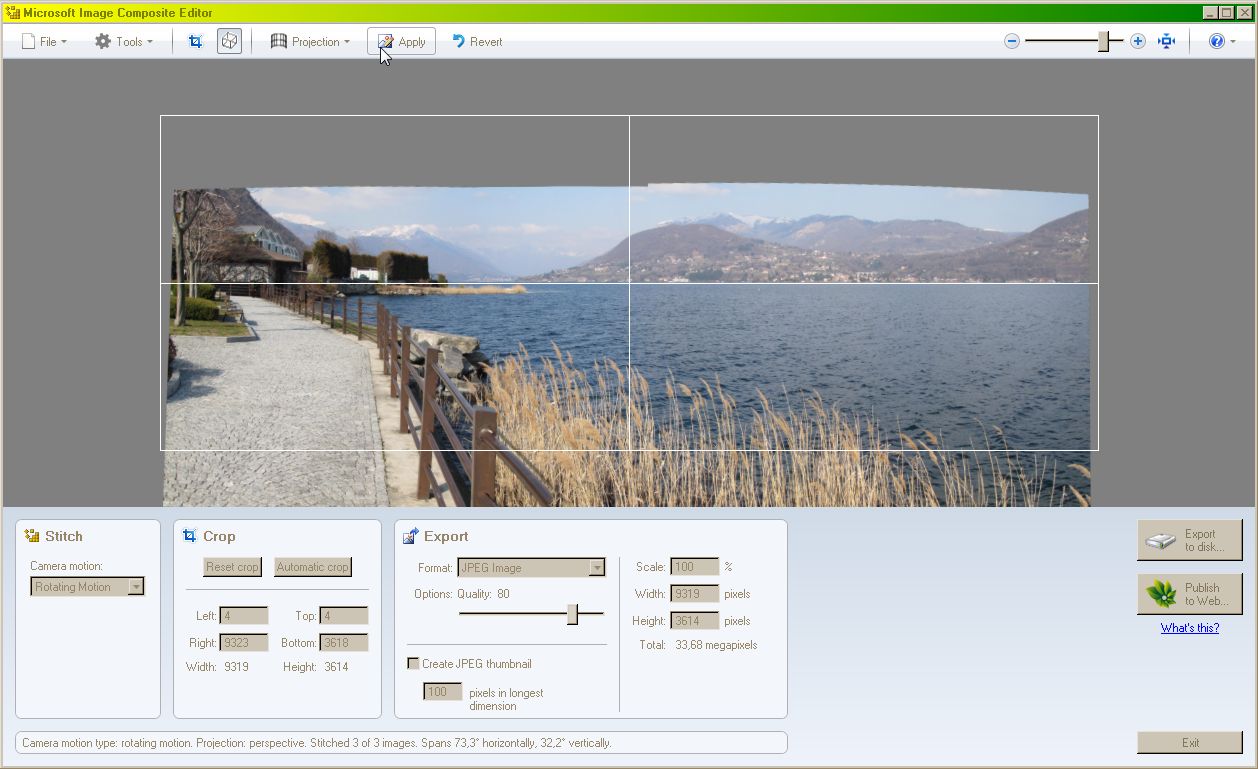Click the application icon in title bar
The height and width of the screenshot is (769, 1258).
12,13
